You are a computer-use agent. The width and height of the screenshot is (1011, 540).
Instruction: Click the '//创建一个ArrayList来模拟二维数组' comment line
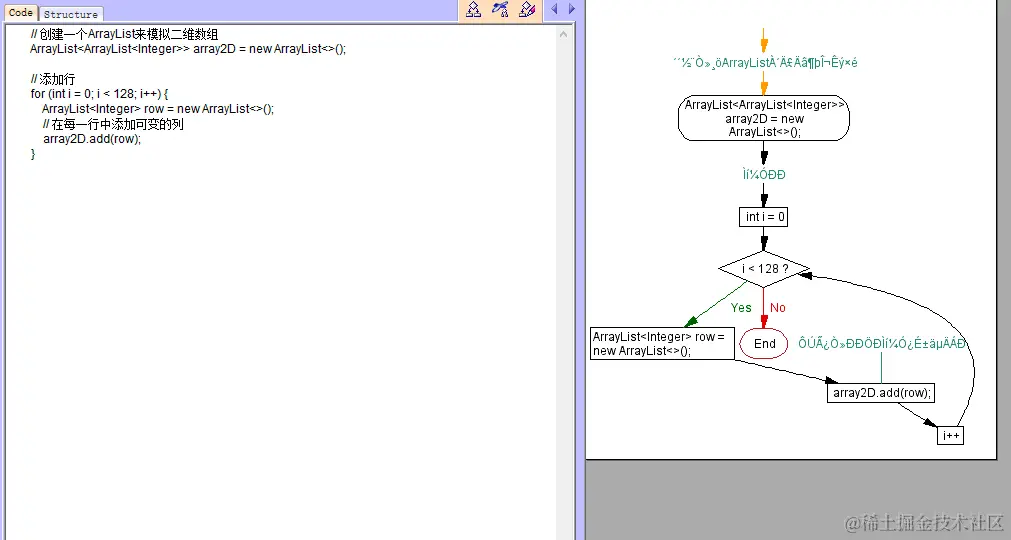124,34
